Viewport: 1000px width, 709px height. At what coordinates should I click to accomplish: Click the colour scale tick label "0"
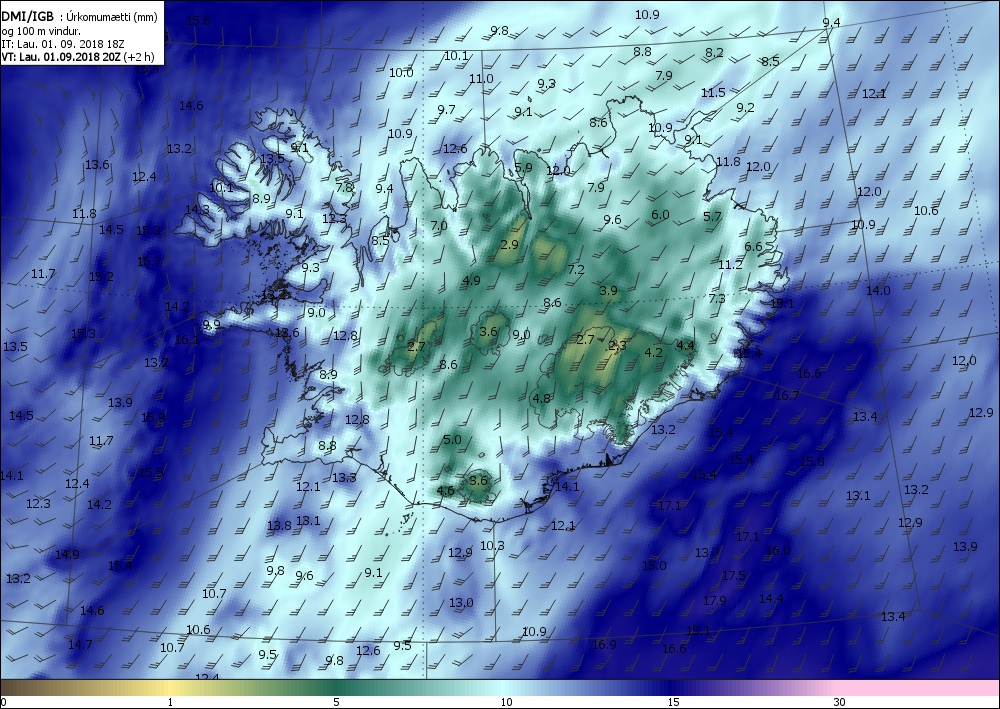pyautogui.click(x=4, y=702)
